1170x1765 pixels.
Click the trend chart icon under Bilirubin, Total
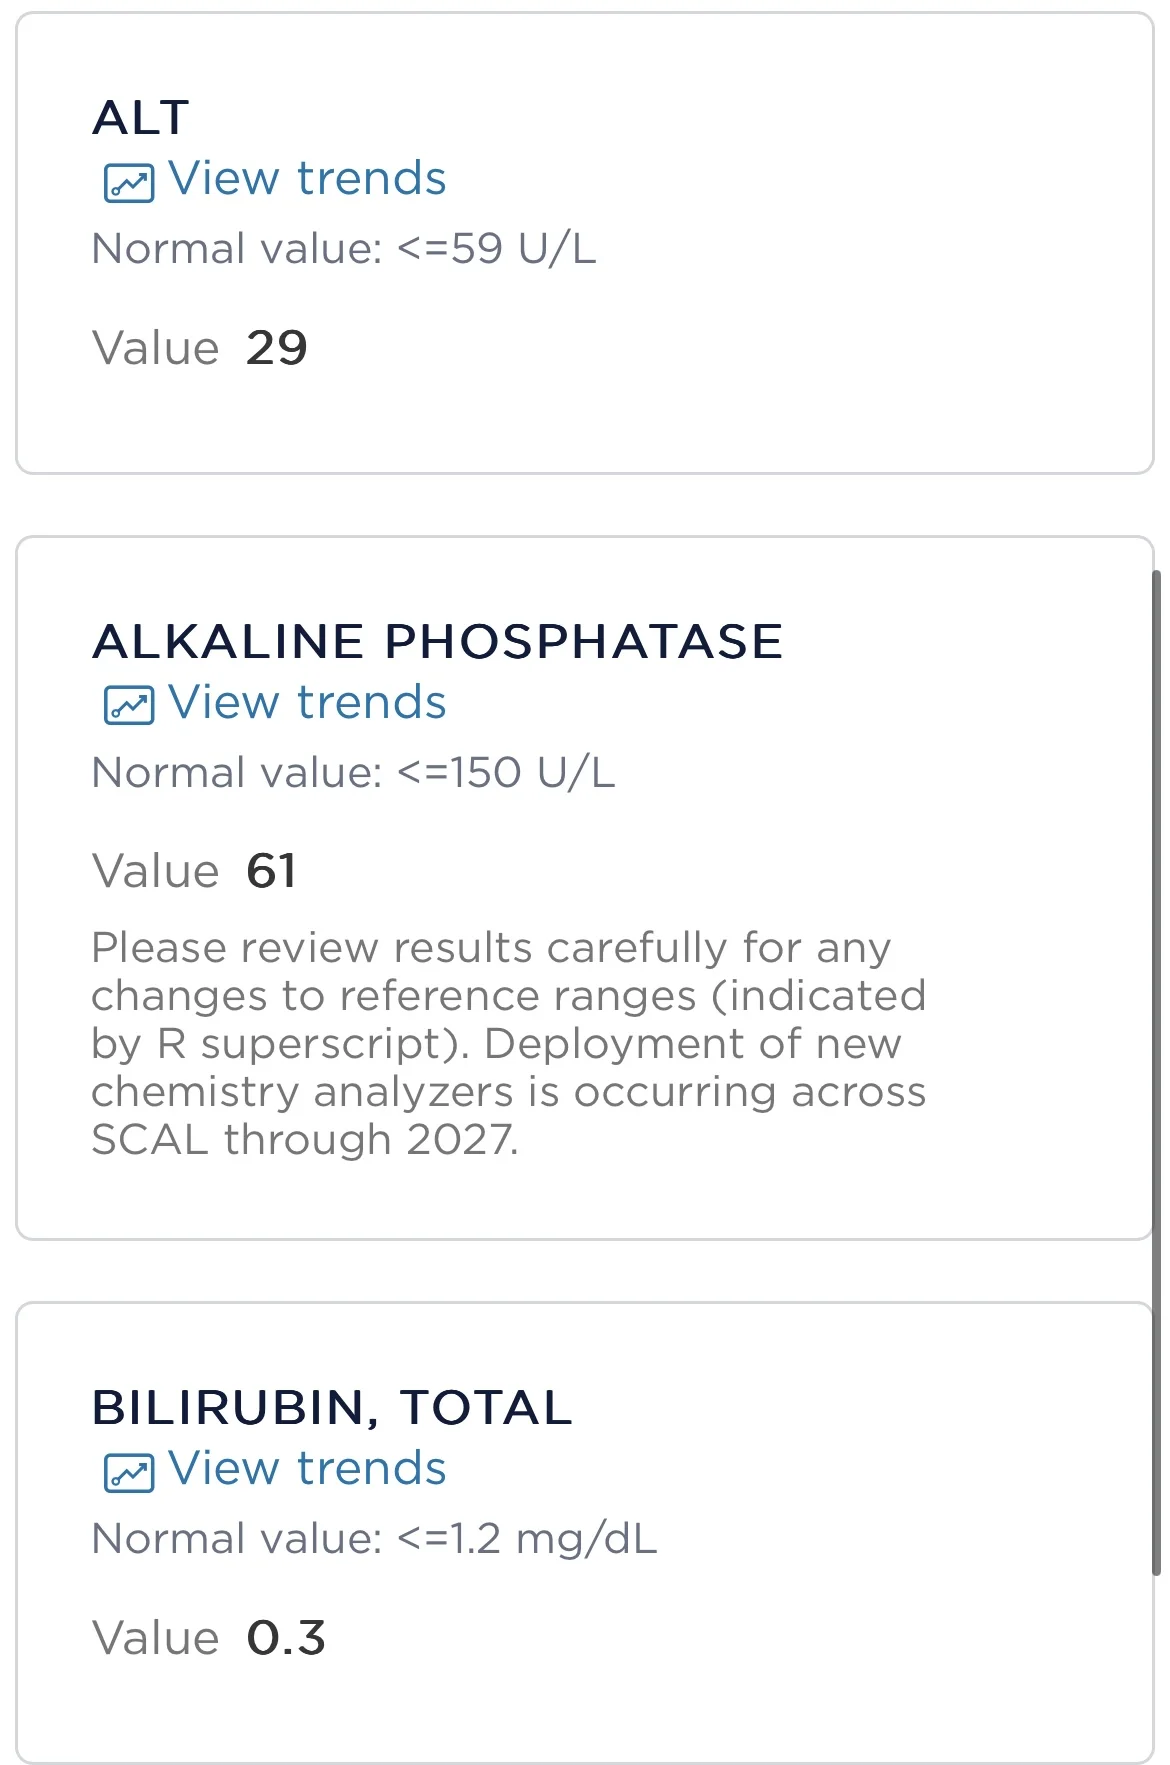click(x=129, y=1473)
